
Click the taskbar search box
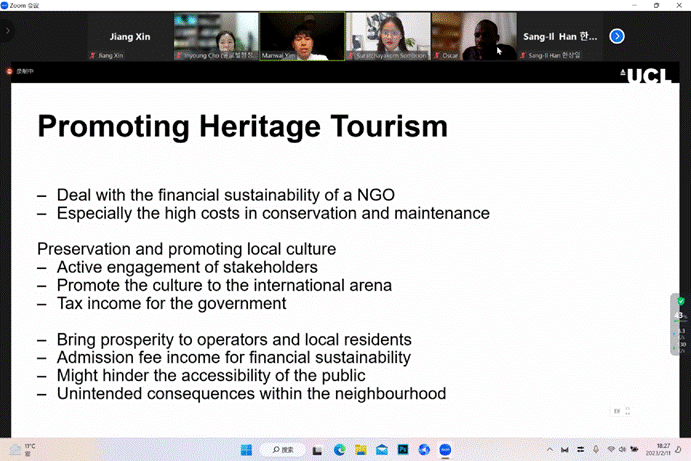[x=289, y=450]
